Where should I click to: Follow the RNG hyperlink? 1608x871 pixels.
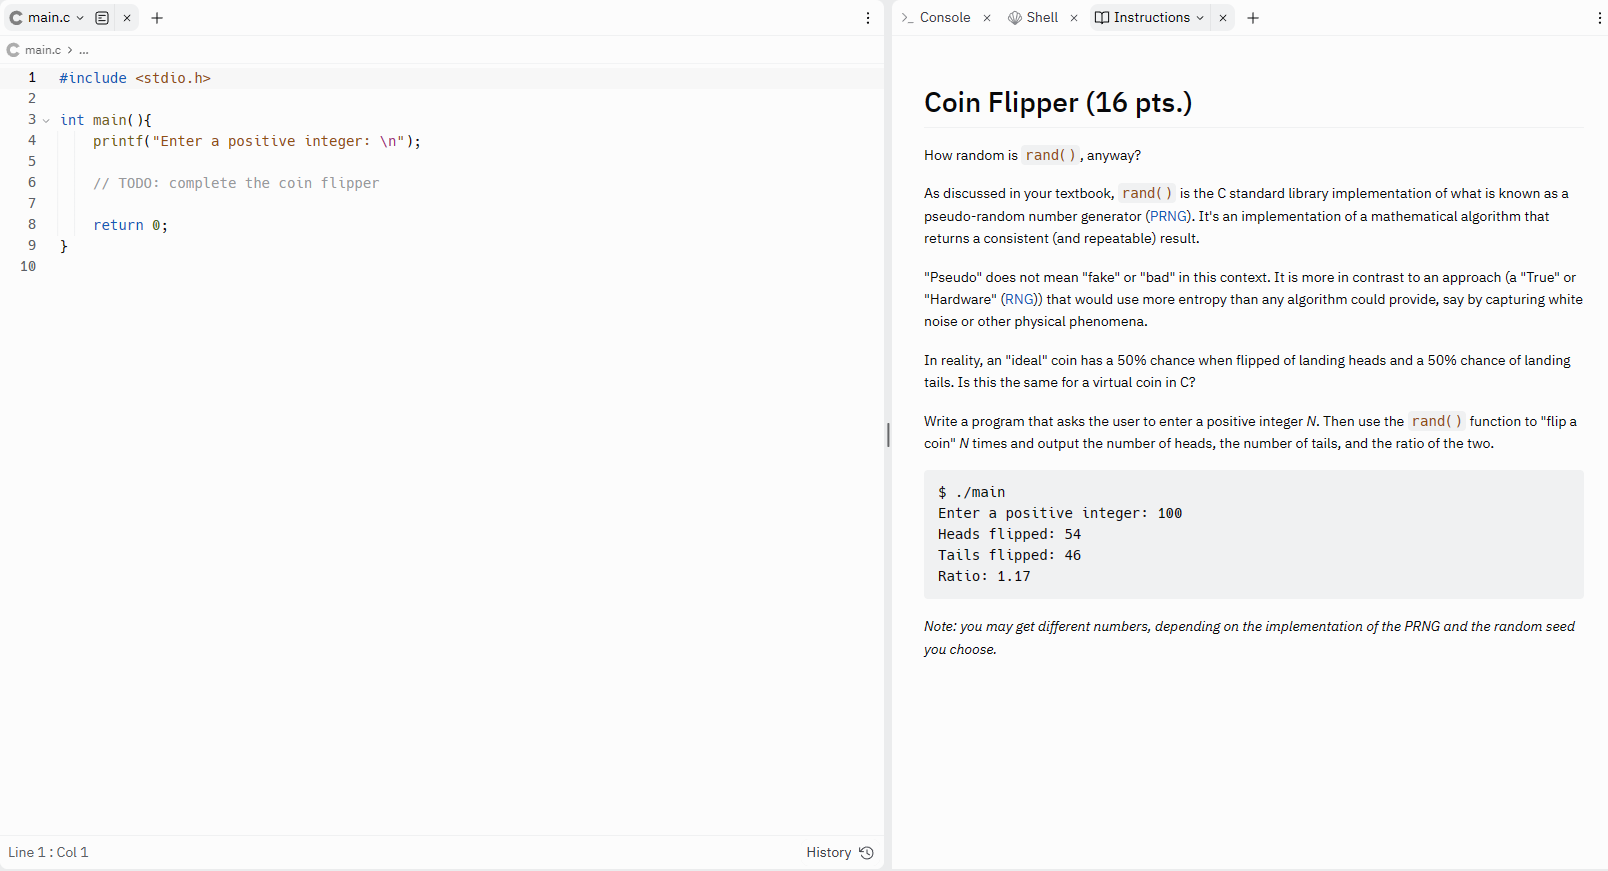click(1020, 299)
